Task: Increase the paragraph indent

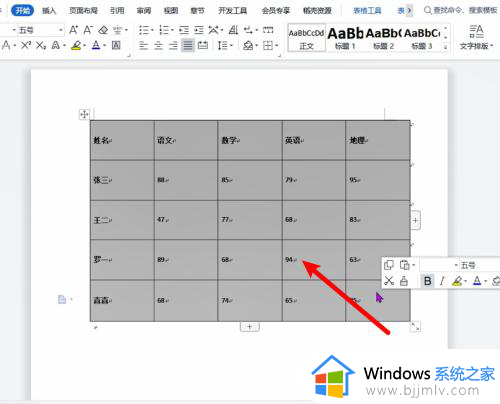Action: tap(199, 30)
